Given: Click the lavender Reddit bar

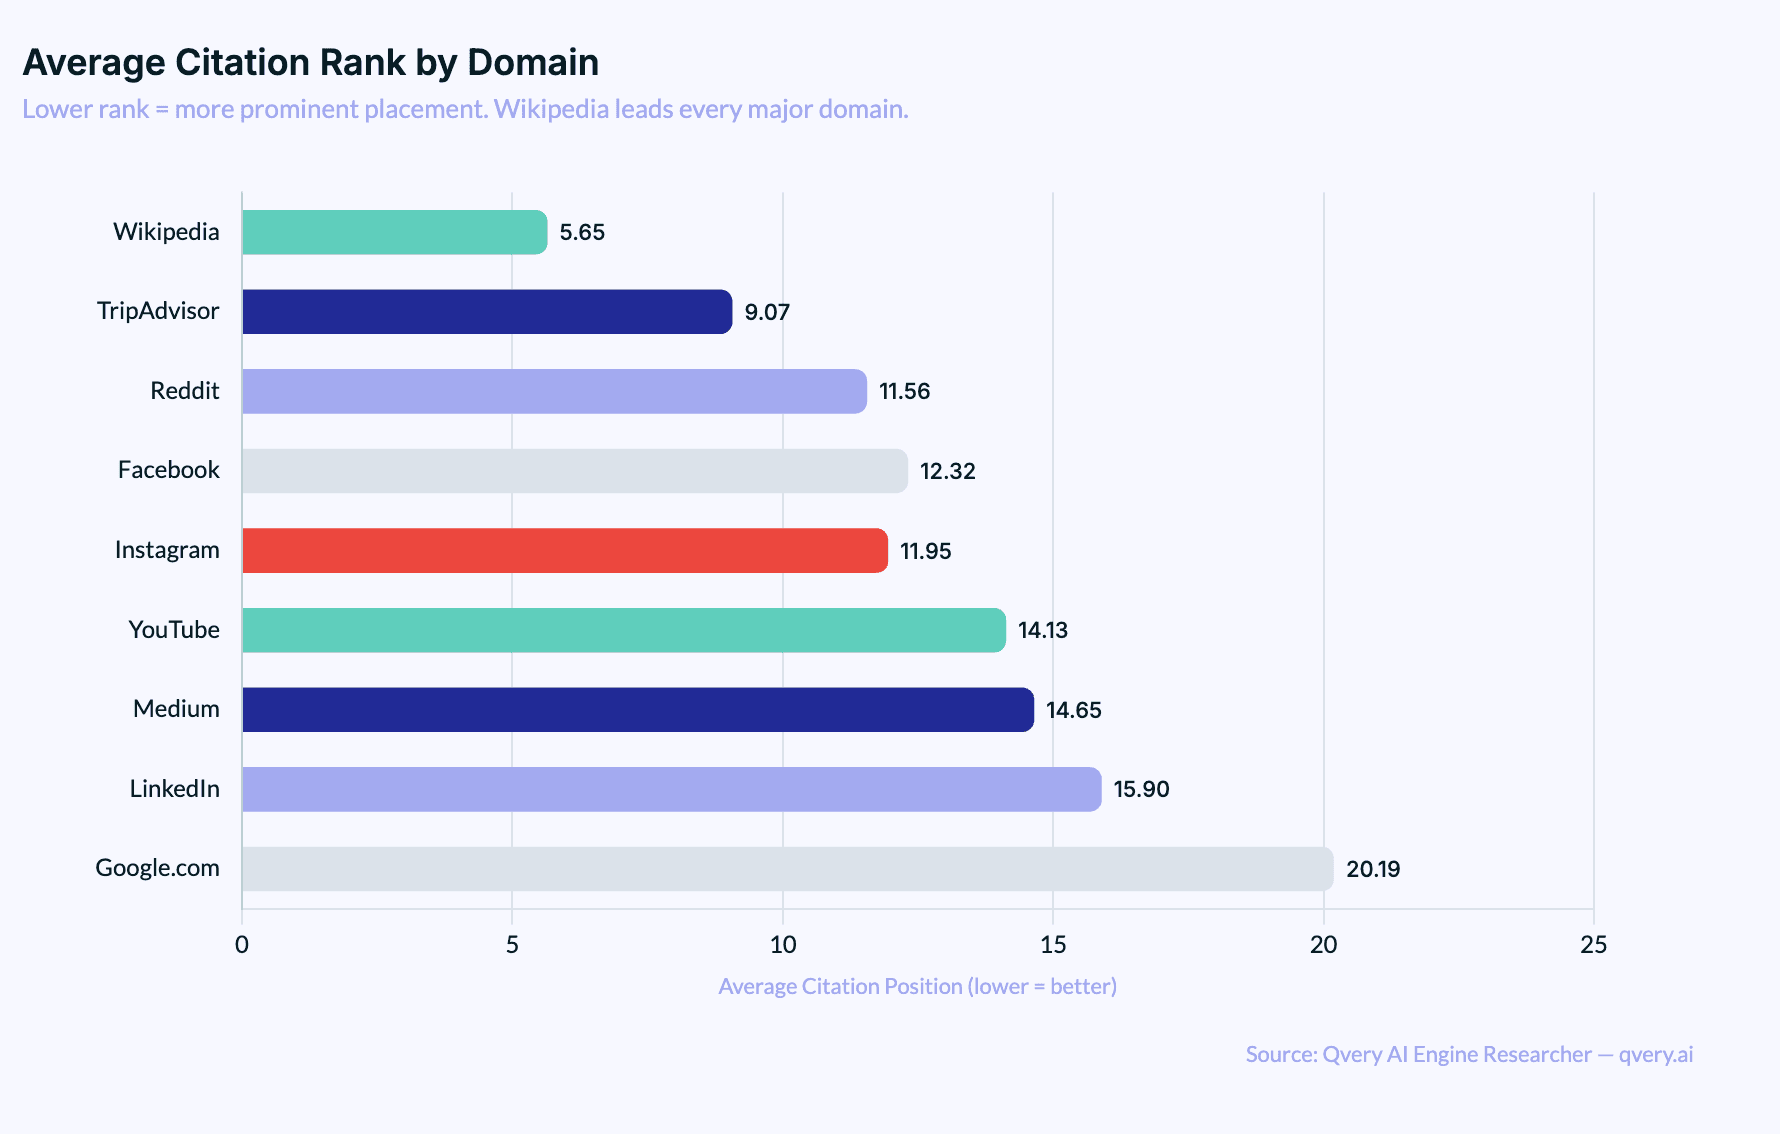Looking at the screenshot, I should 555,391.
